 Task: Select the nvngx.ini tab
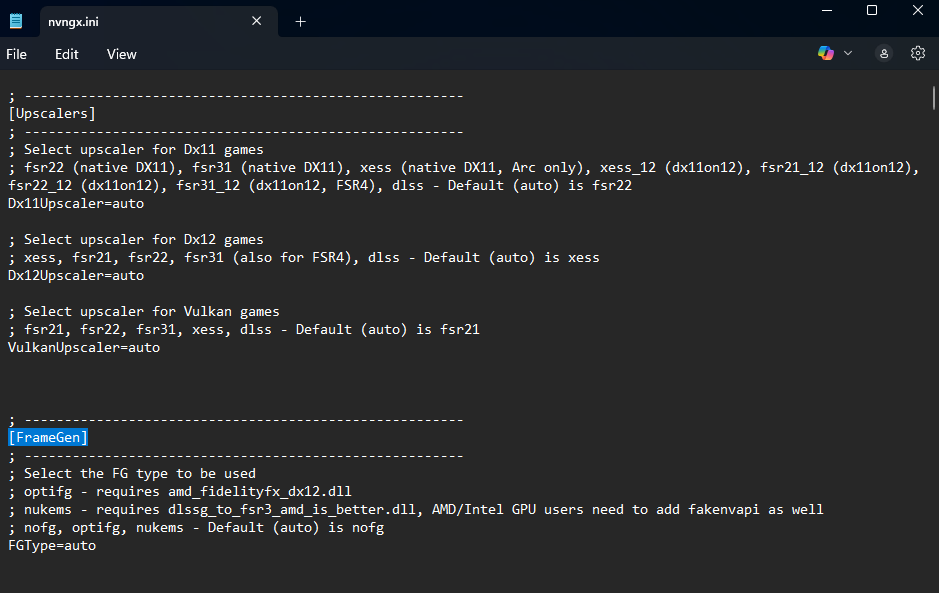159,22
